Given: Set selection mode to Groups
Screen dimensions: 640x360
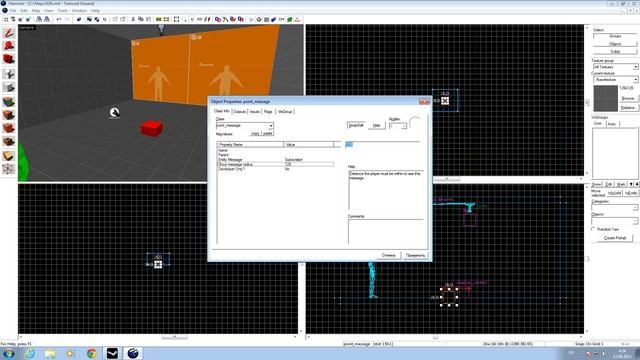Looking at the screenshot, I should [615, 36].
